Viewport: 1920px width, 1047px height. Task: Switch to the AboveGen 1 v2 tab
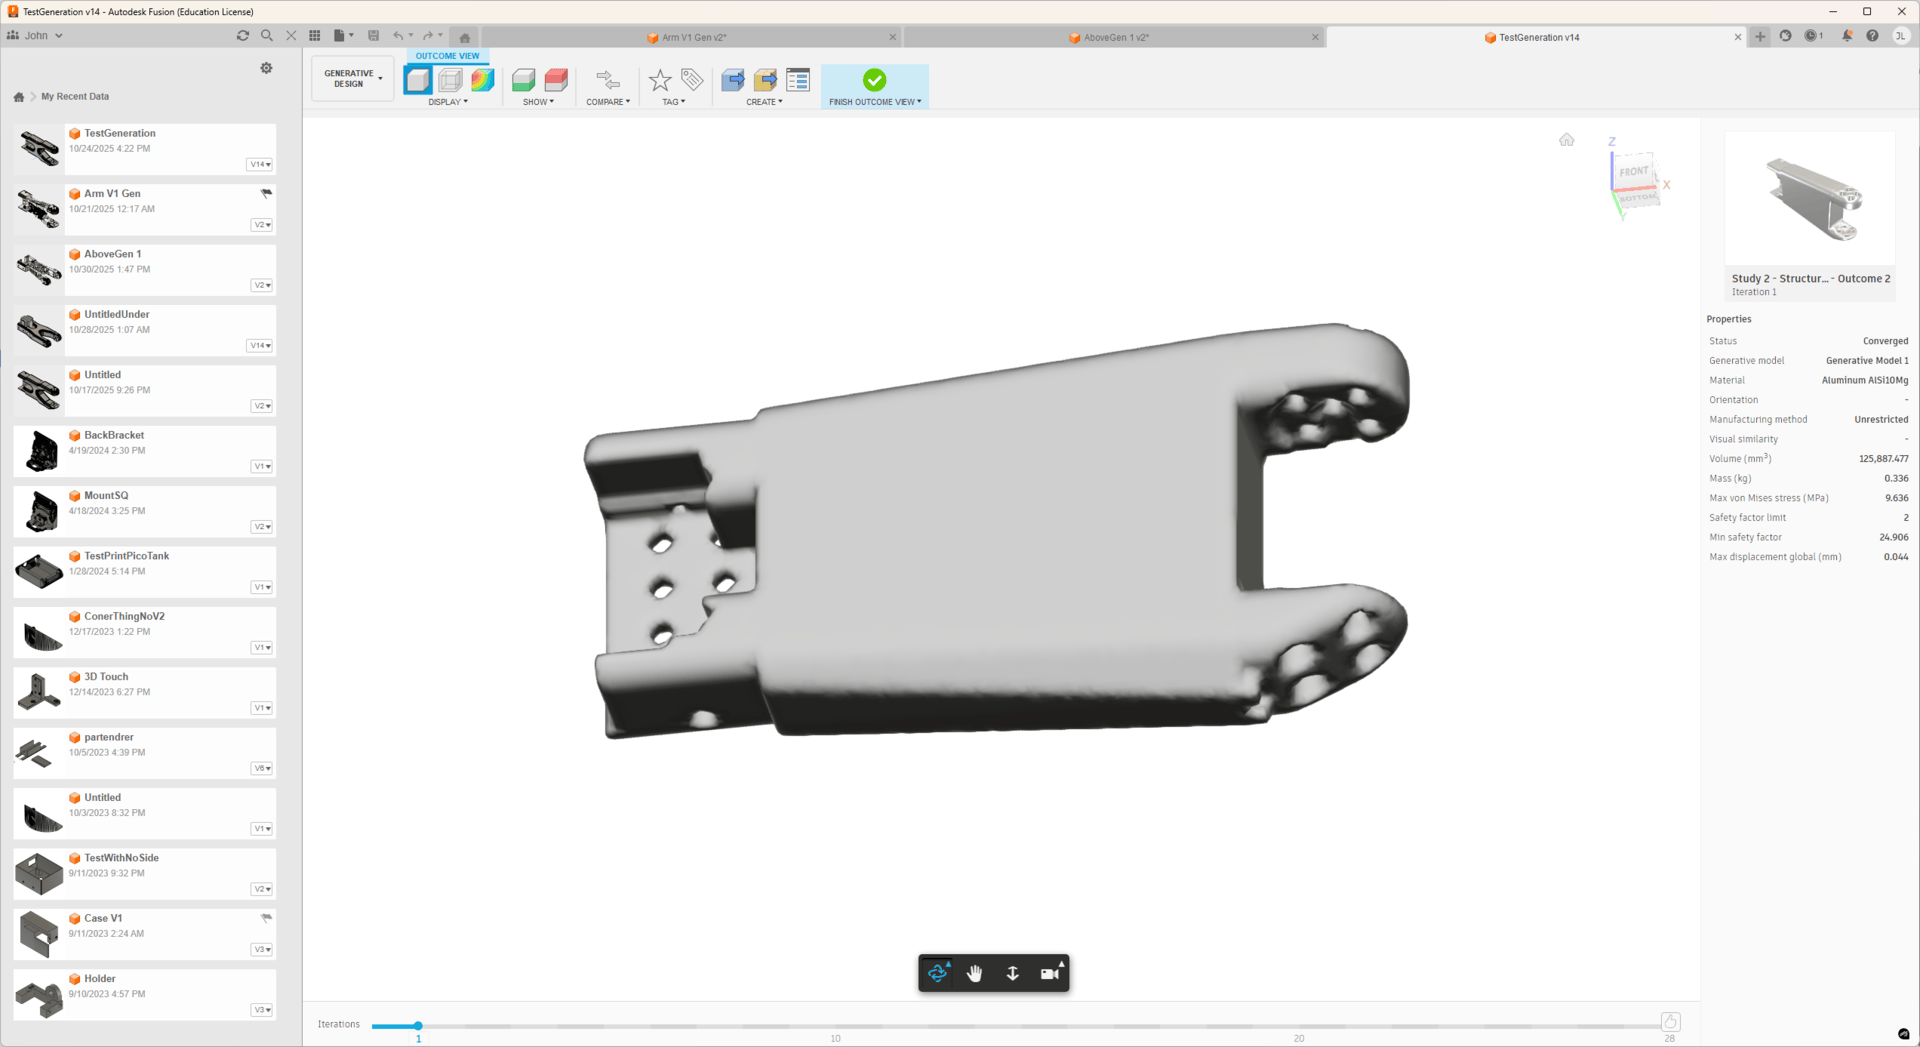click(1114, 37)
